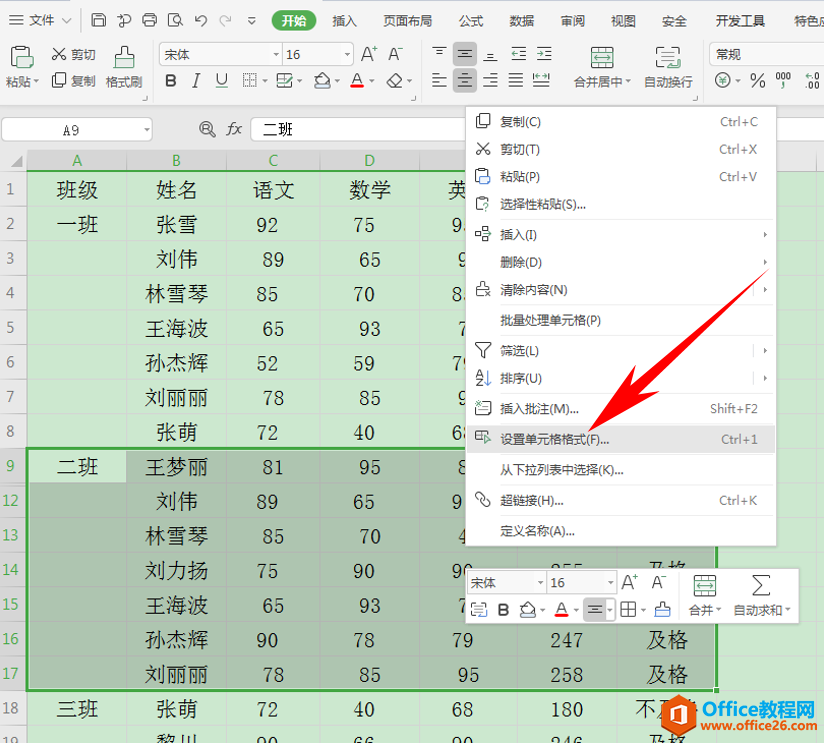Click the thousands separator 000 icon
This screenshot has height=743, width=824.
(x=783, y=80)
